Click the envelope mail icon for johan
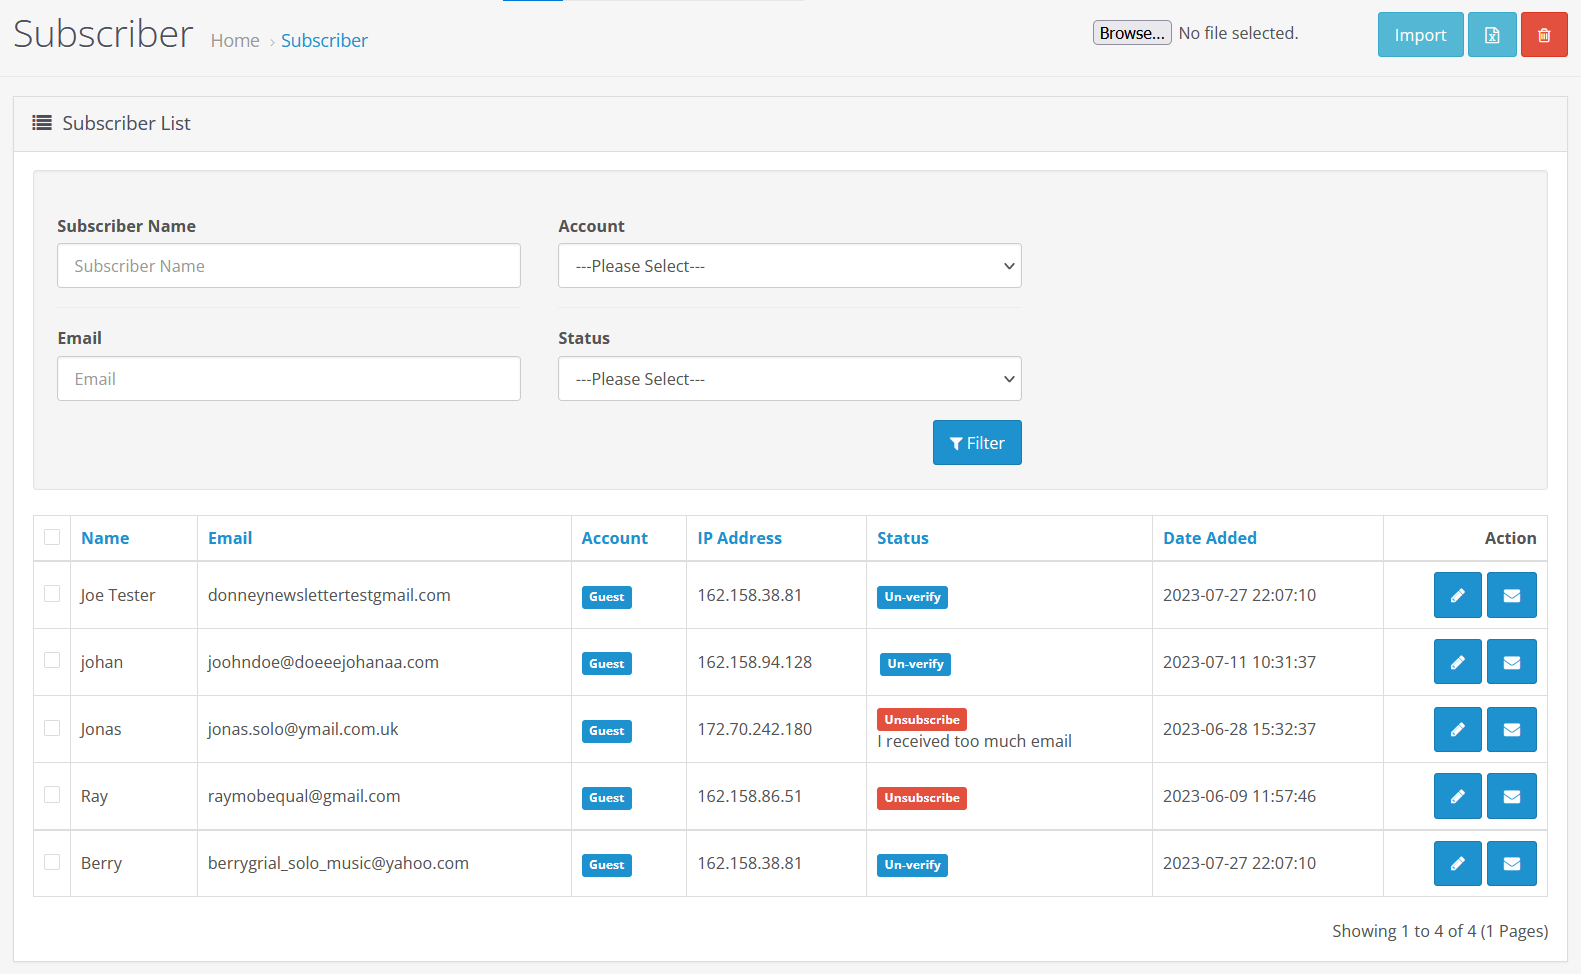 (x=1511, y=662)
